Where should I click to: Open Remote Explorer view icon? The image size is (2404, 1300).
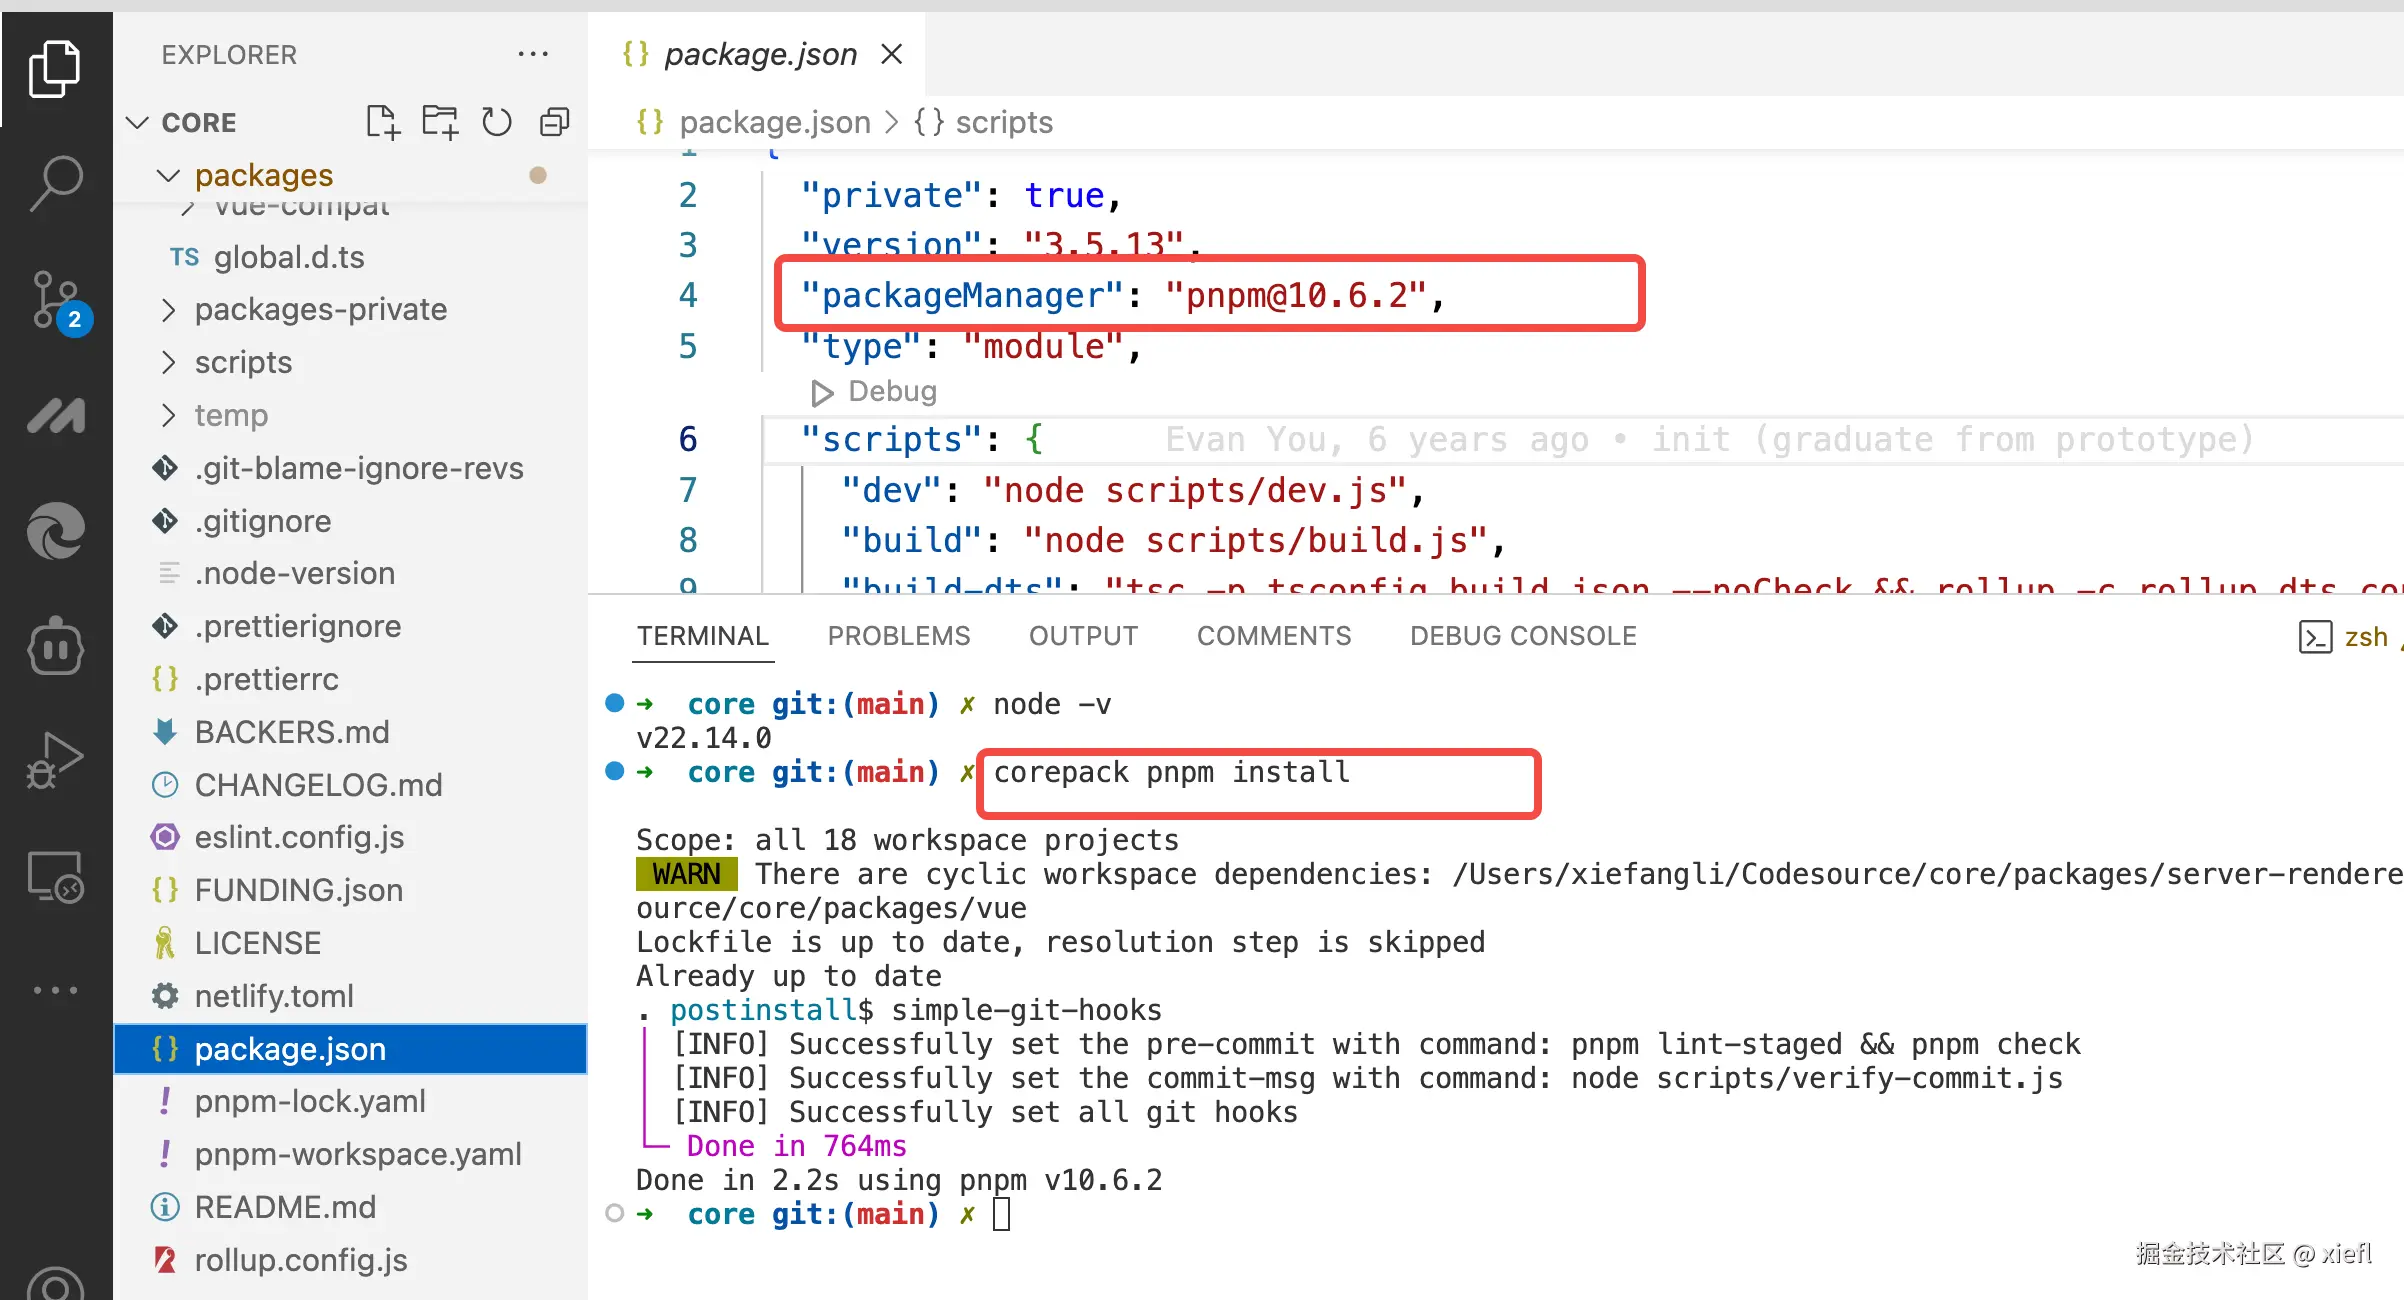click(x=56, y=878)
